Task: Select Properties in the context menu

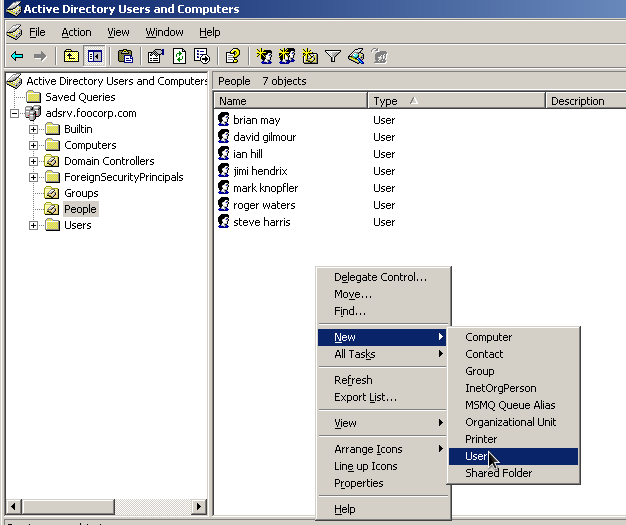Action: pyautogui.click(x=382, y=483)
